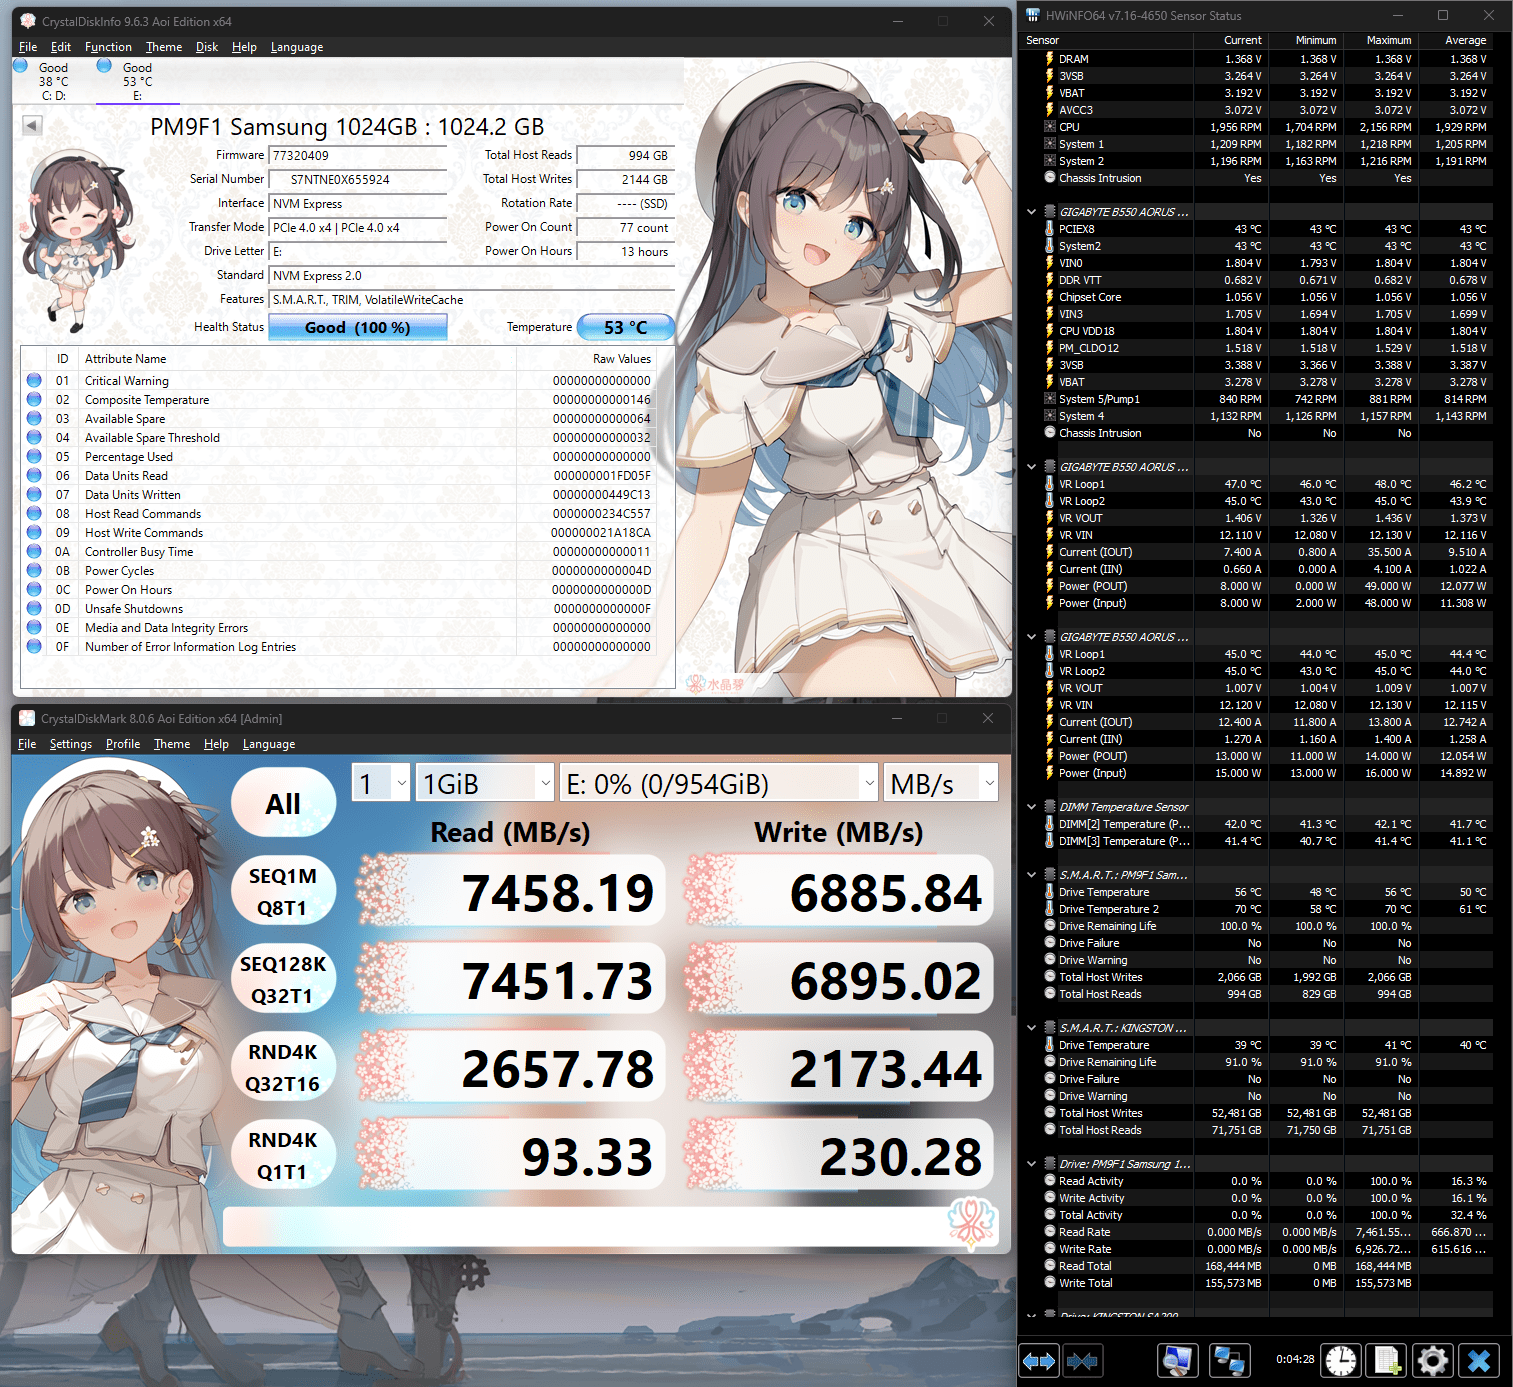Click the chibi character image in CrystalDiskInfo

pos(75,240)
